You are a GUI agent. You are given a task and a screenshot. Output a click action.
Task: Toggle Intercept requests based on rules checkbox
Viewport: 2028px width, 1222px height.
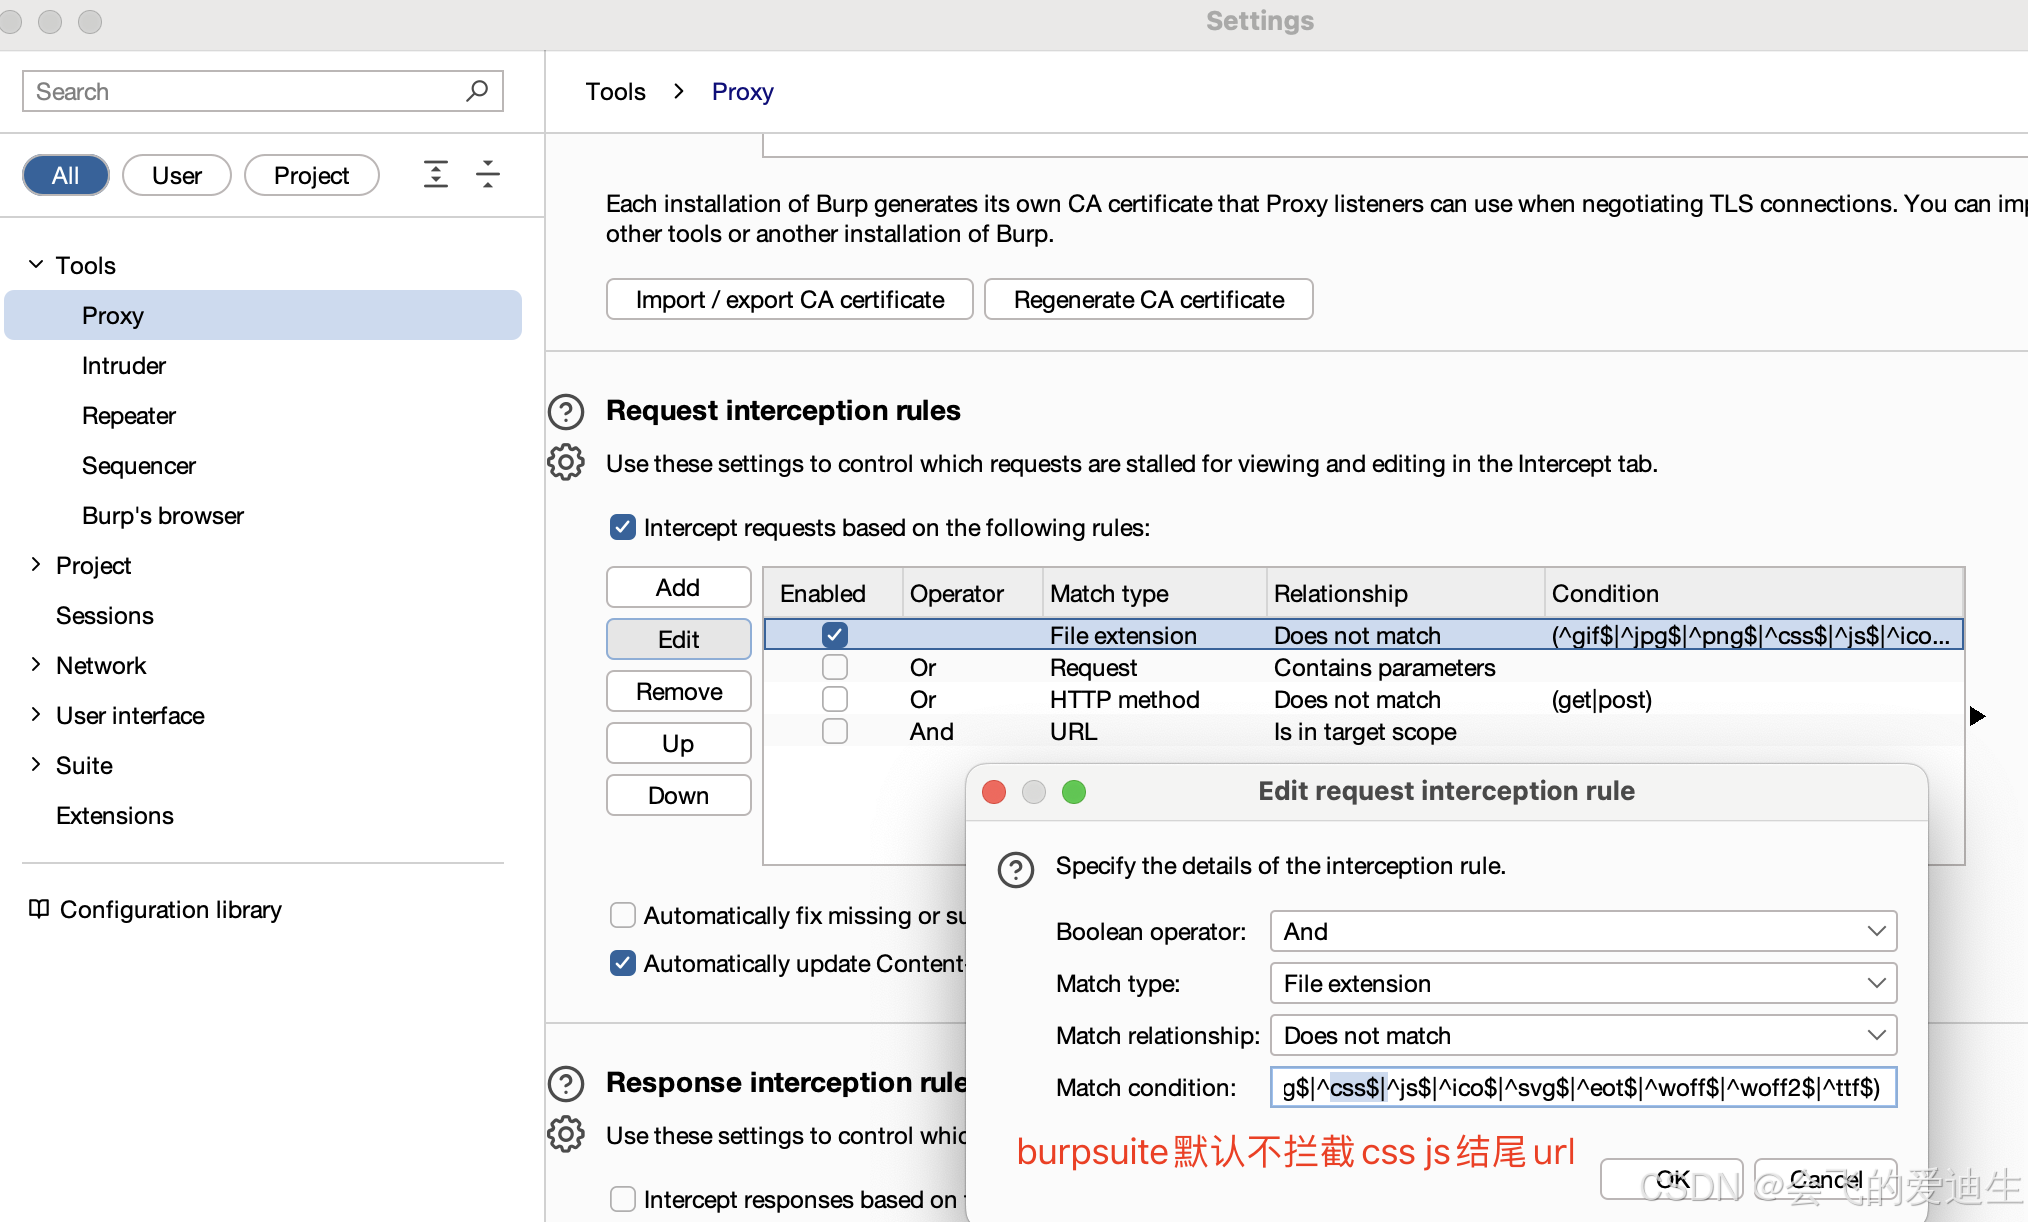tap(623, 527)
